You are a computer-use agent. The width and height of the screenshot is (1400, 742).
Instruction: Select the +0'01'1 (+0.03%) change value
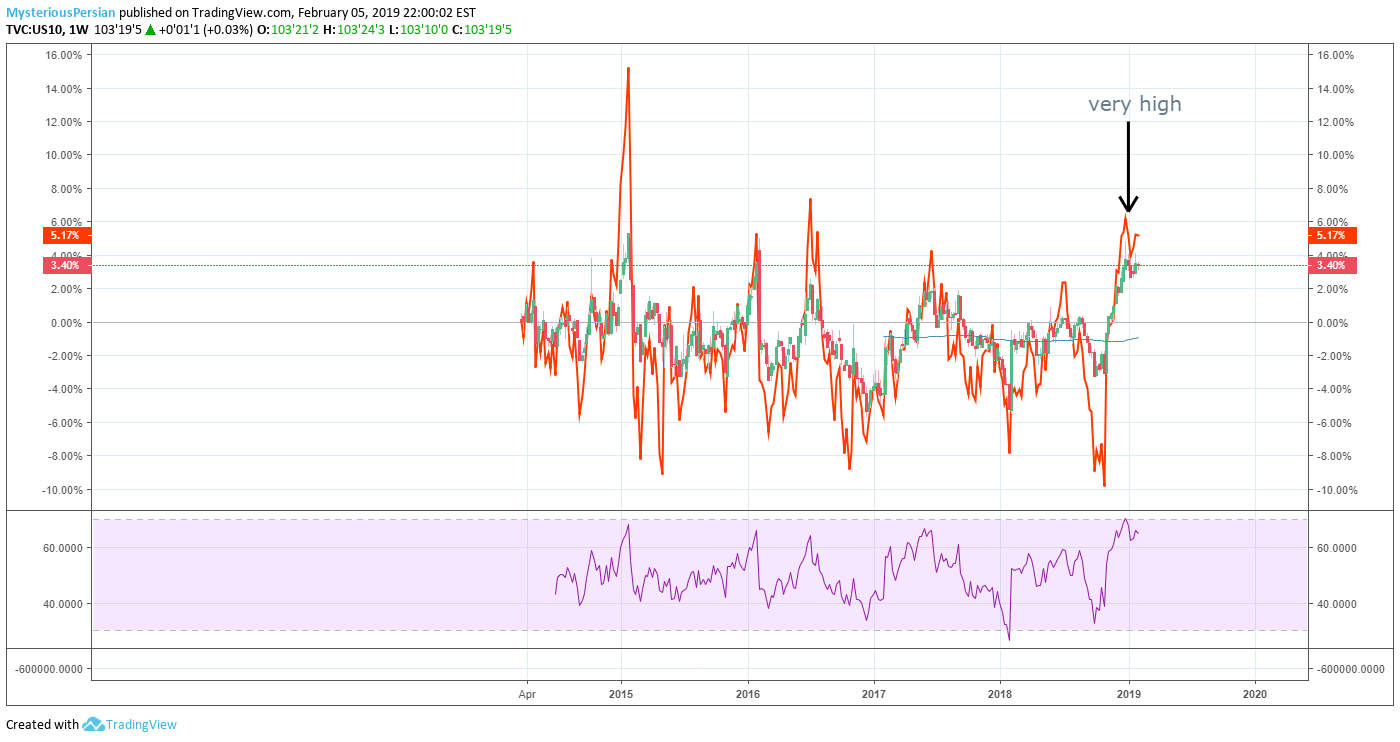207,30
